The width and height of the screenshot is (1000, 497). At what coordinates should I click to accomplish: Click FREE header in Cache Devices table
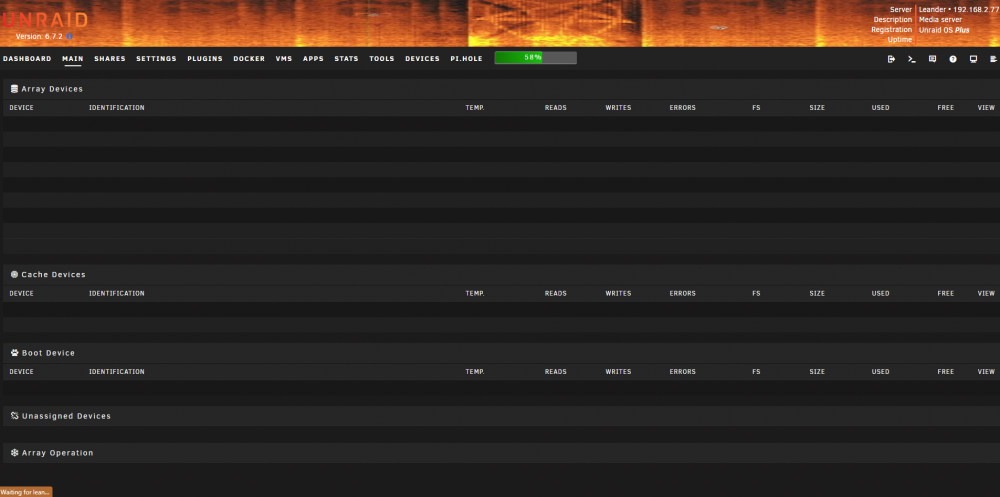click(946, 293)
